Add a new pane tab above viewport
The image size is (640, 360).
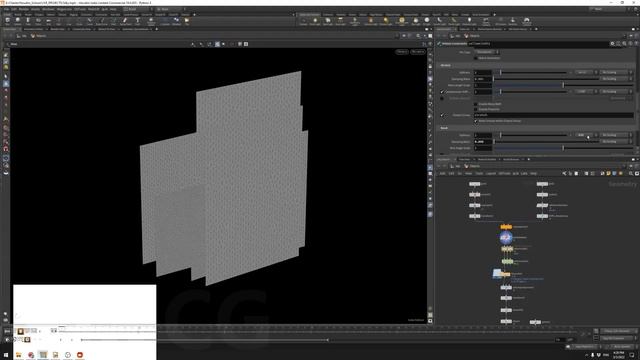click(x=156, y=29)
